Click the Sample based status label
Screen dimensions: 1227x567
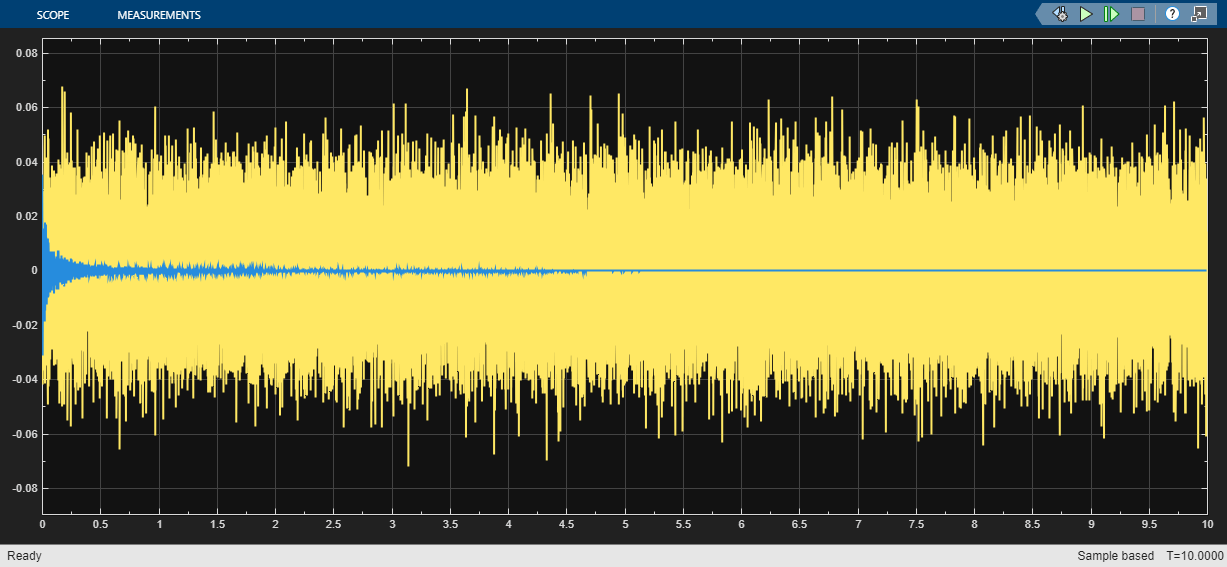click(x=1114, y=555)
